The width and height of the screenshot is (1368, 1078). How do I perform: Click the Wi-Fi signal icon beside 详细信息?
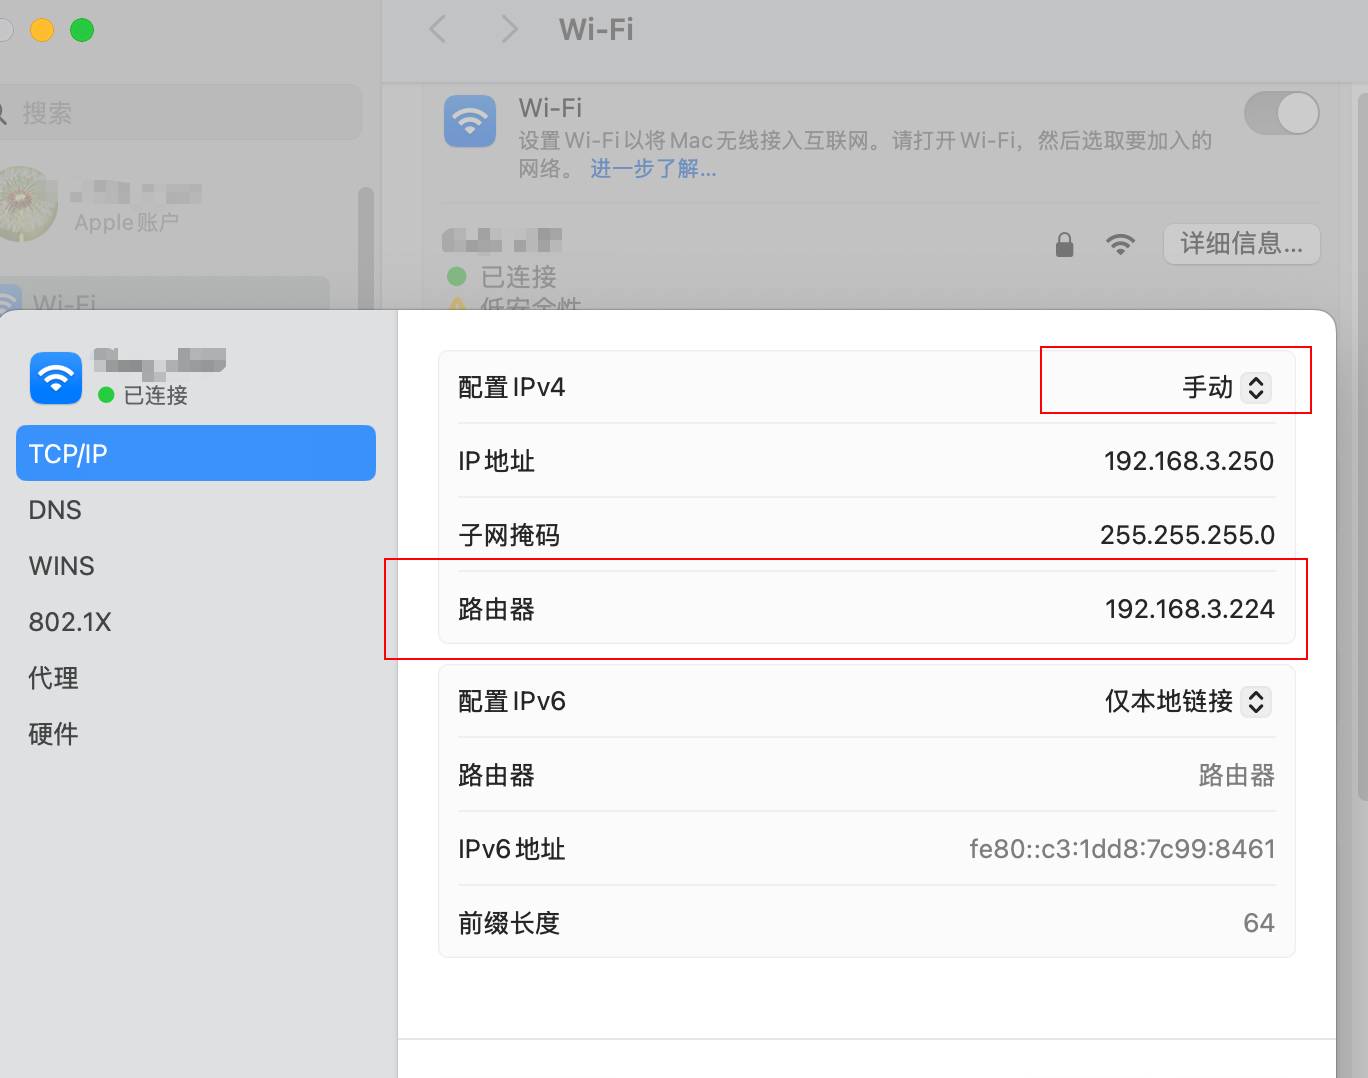pos(1121,244)
